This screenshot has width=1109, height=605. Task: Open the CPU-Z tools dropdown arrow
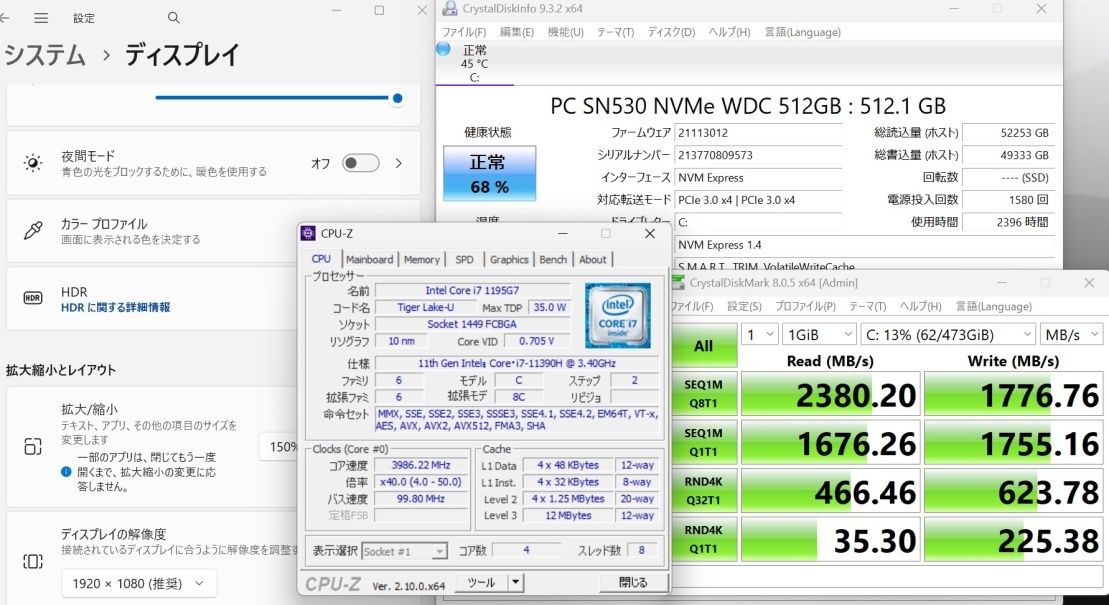pos(516,582)
